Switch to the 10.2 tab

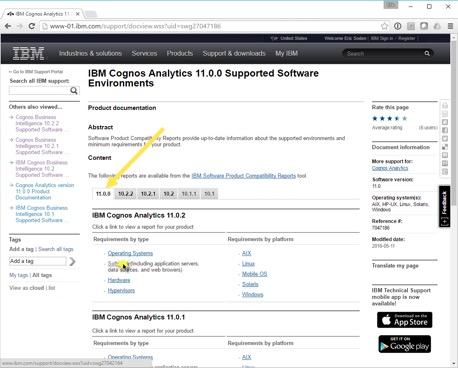coord(169,194)
